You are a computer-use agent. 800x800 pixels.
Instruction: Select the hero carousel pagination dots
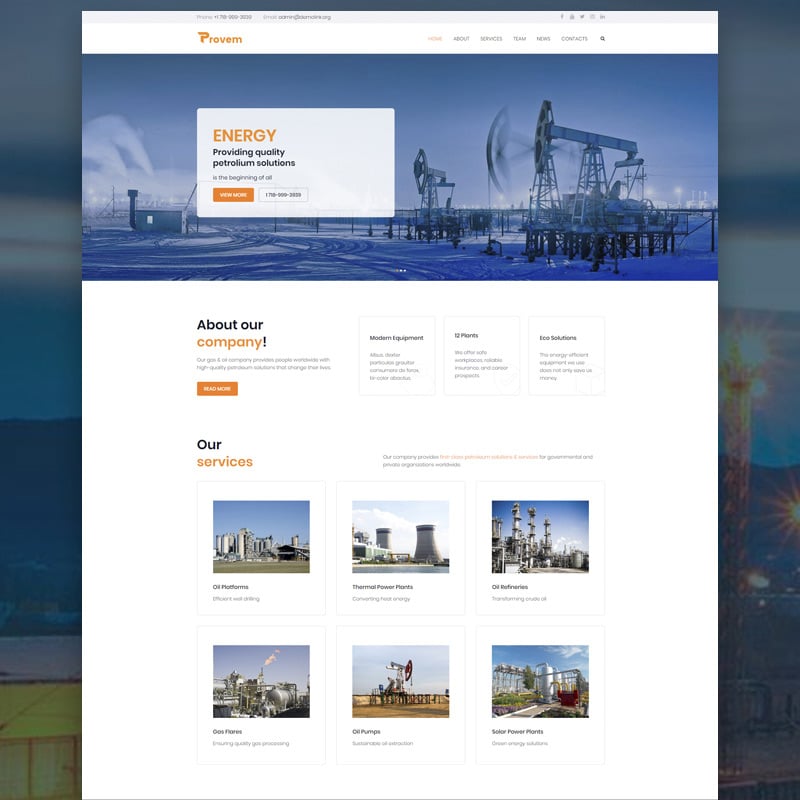coord(400,271)
